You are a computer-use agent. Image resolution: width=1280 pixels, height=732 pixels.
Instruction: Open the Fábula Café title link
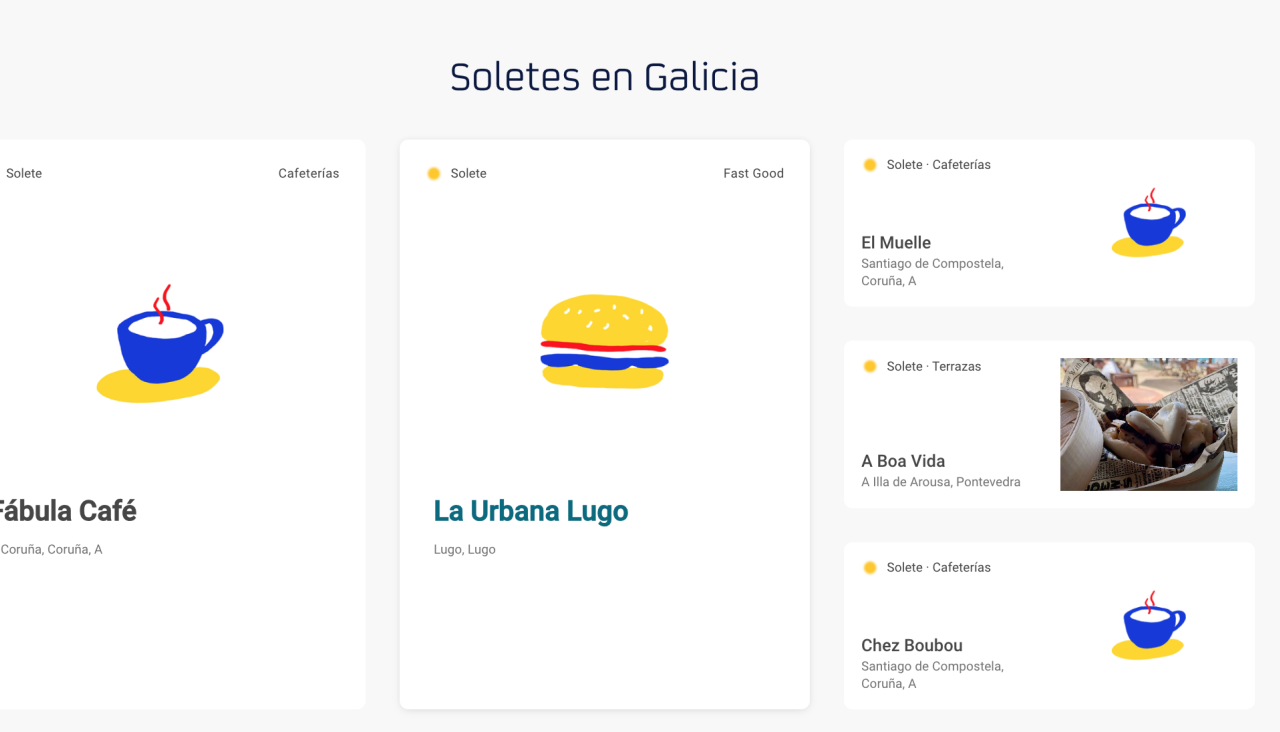(66, 511)
